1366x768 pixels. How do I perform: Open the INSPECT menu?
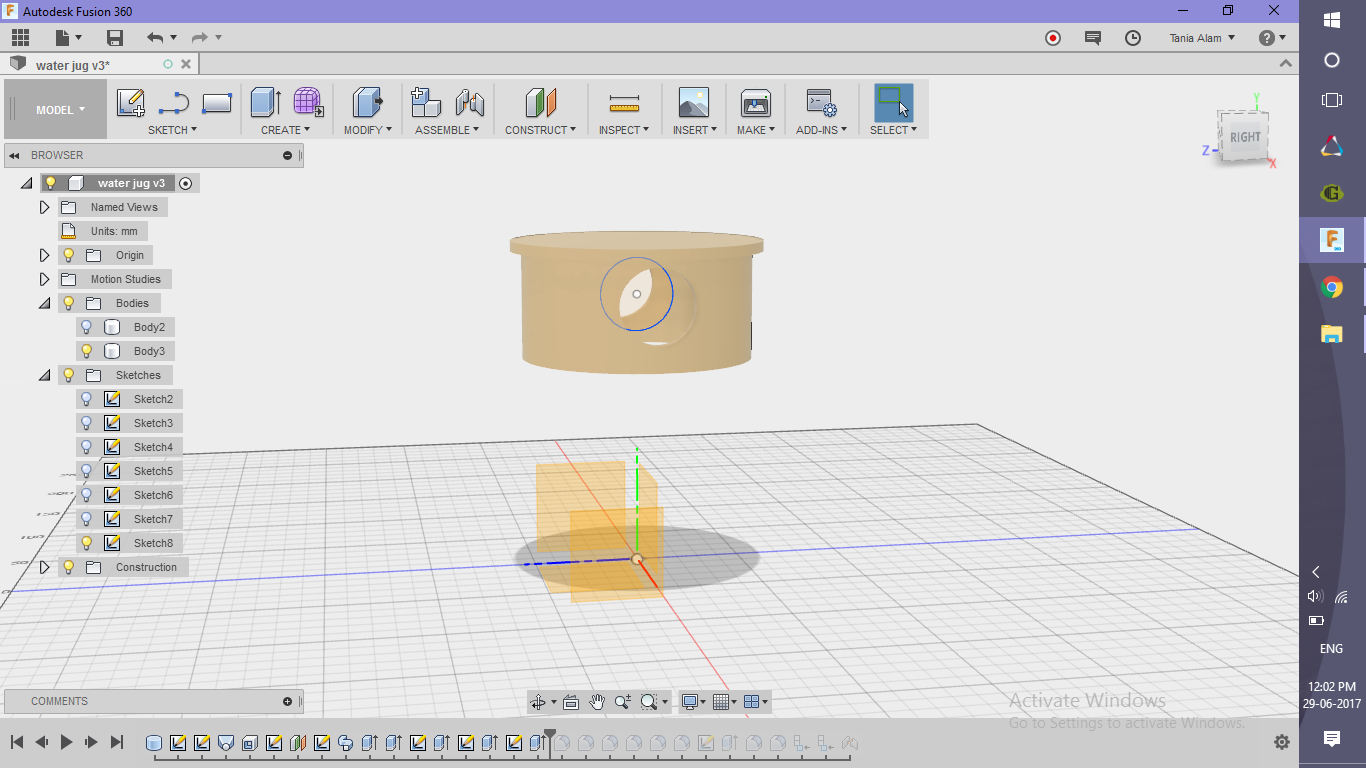(x=624, y=130)
